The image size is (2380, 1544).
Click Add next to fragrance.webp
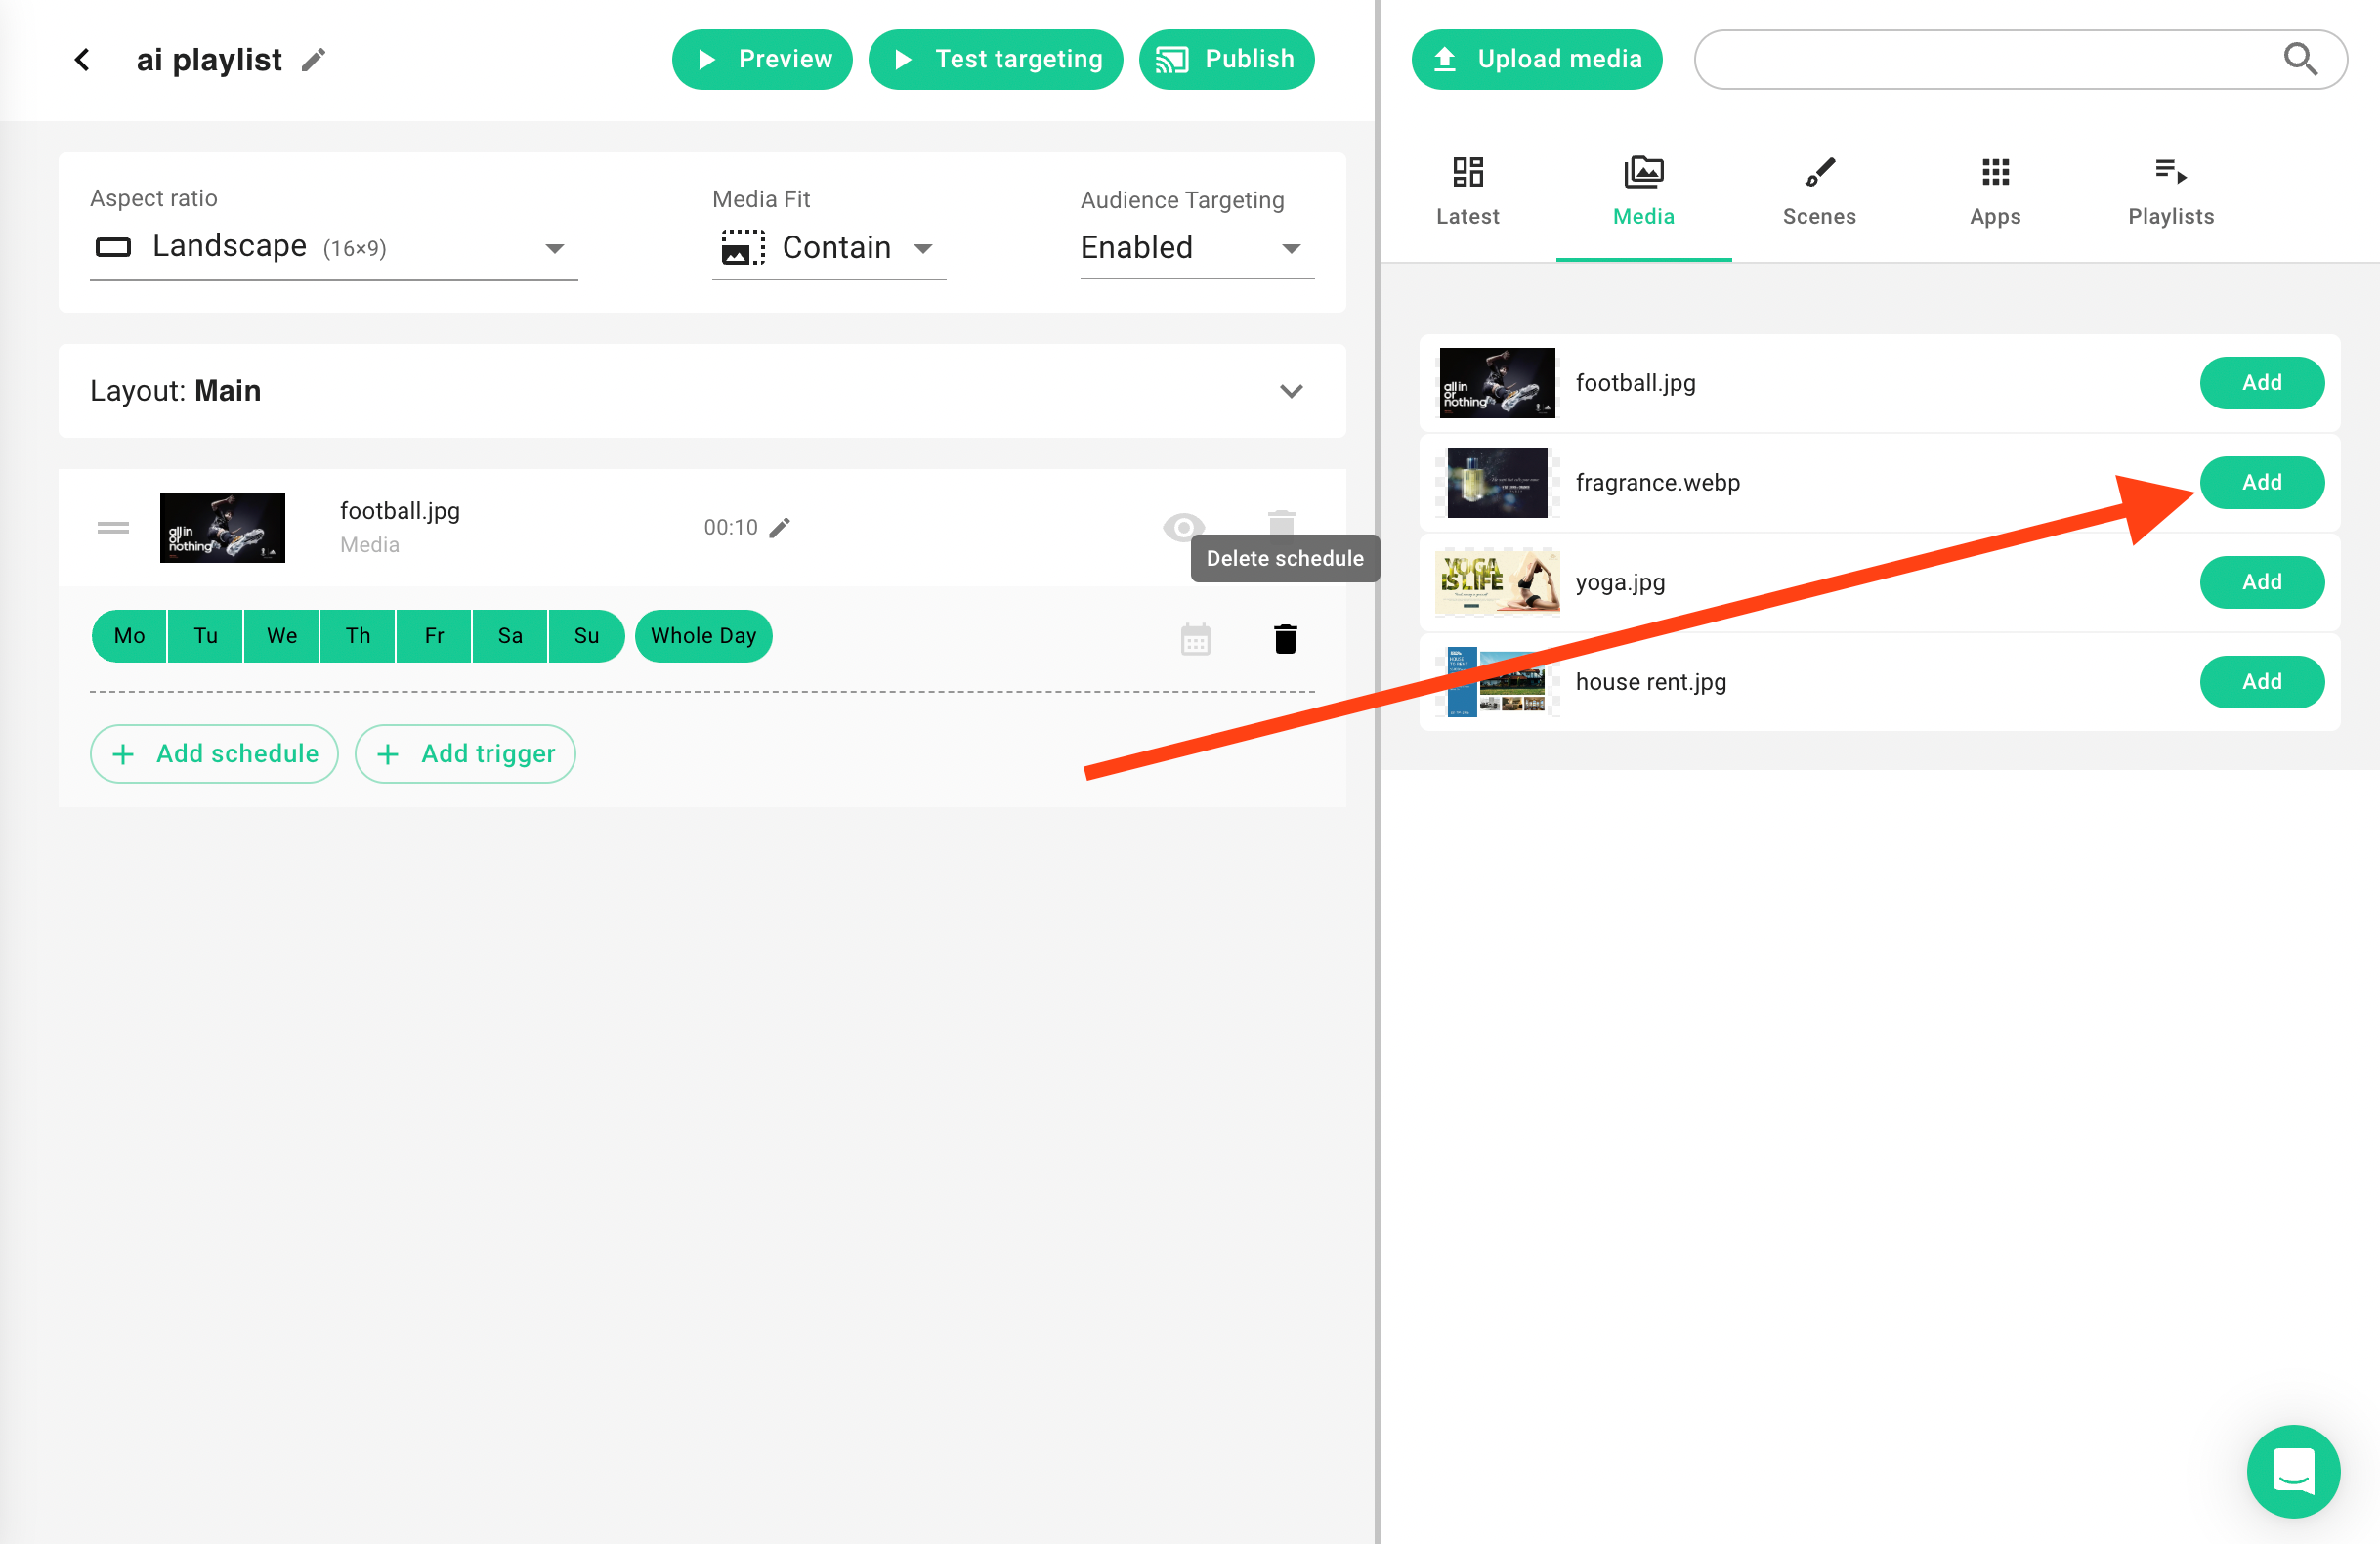[x=2261, y=482]
